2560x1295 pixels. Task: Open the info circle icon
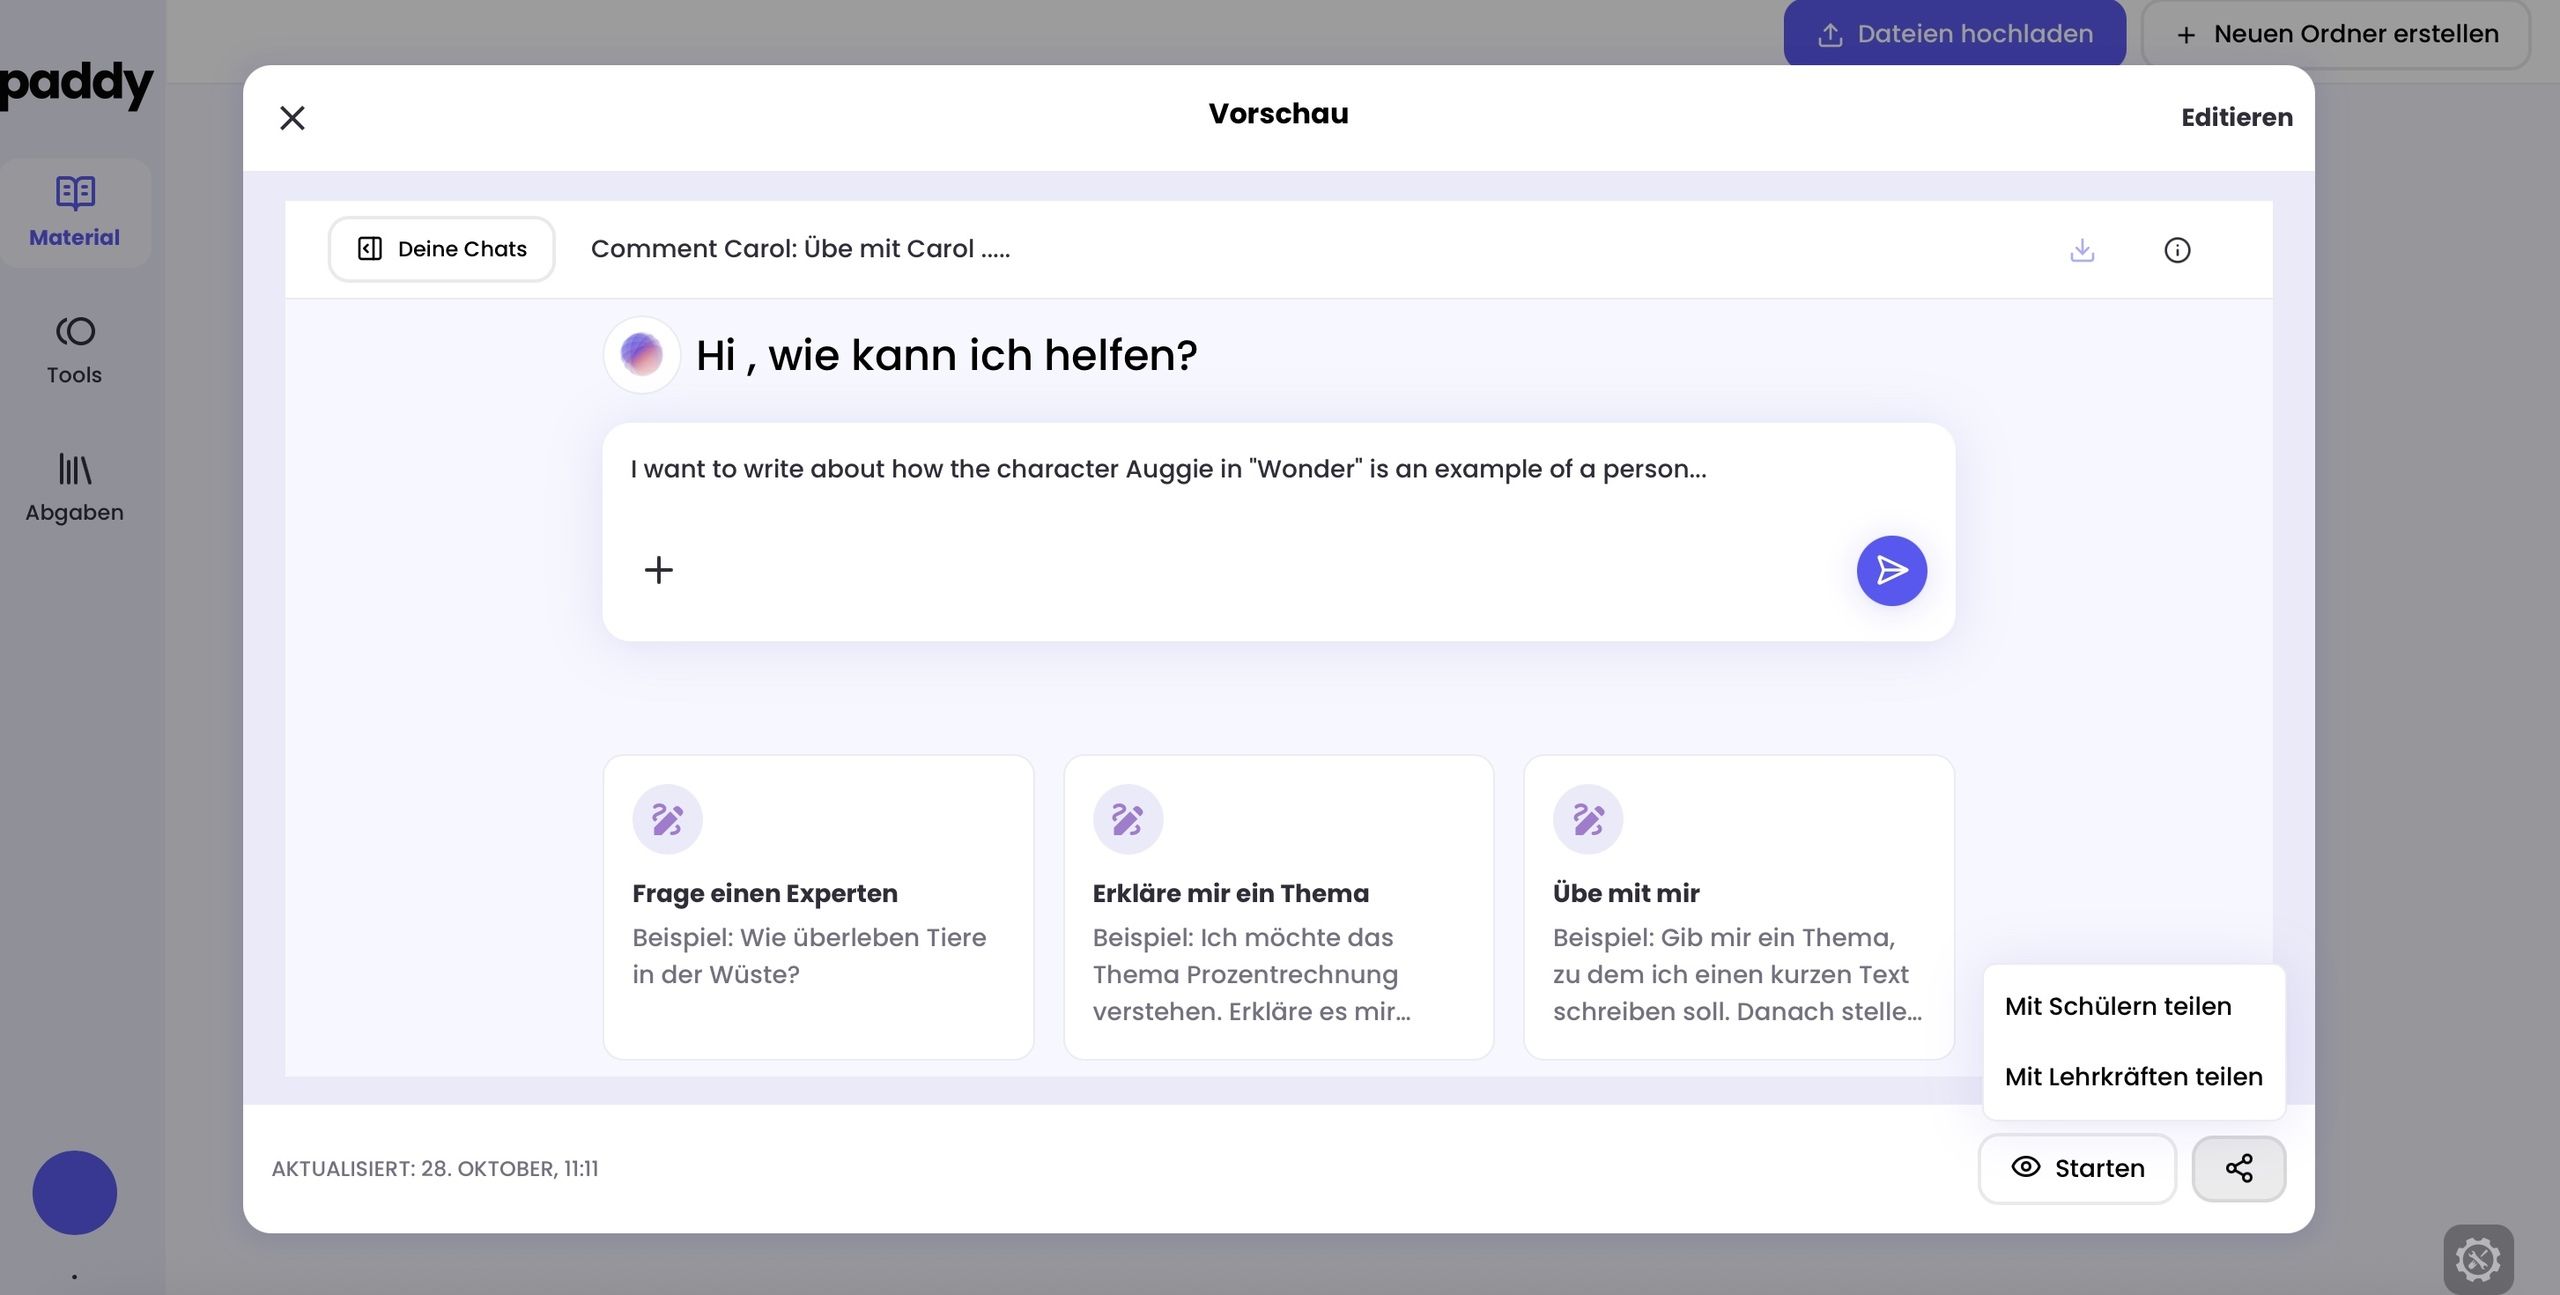[2177, 250]
